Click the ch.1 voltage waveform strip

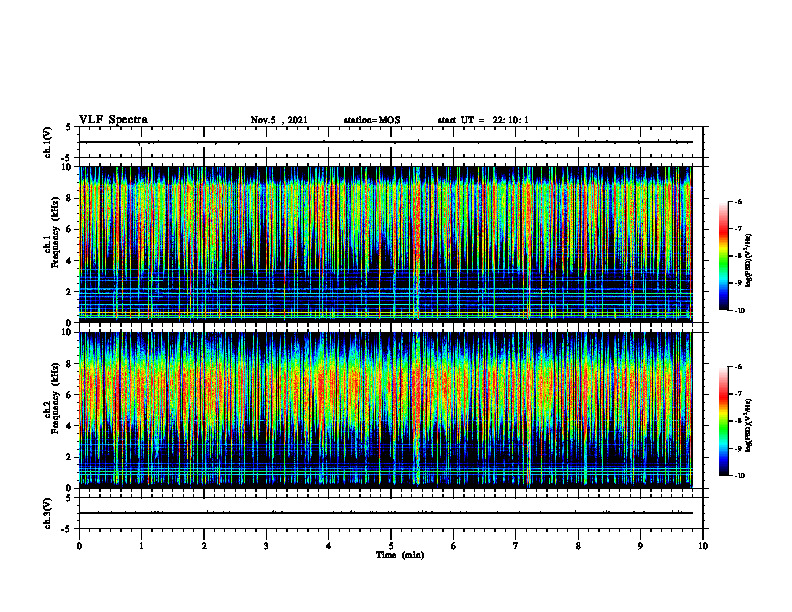[x=391, y=142]
